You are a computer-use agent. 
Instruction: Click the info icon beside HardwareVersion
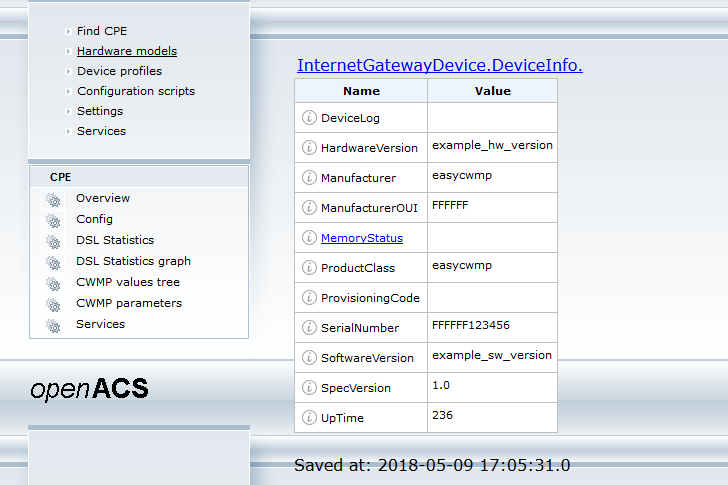coord(309,148)
